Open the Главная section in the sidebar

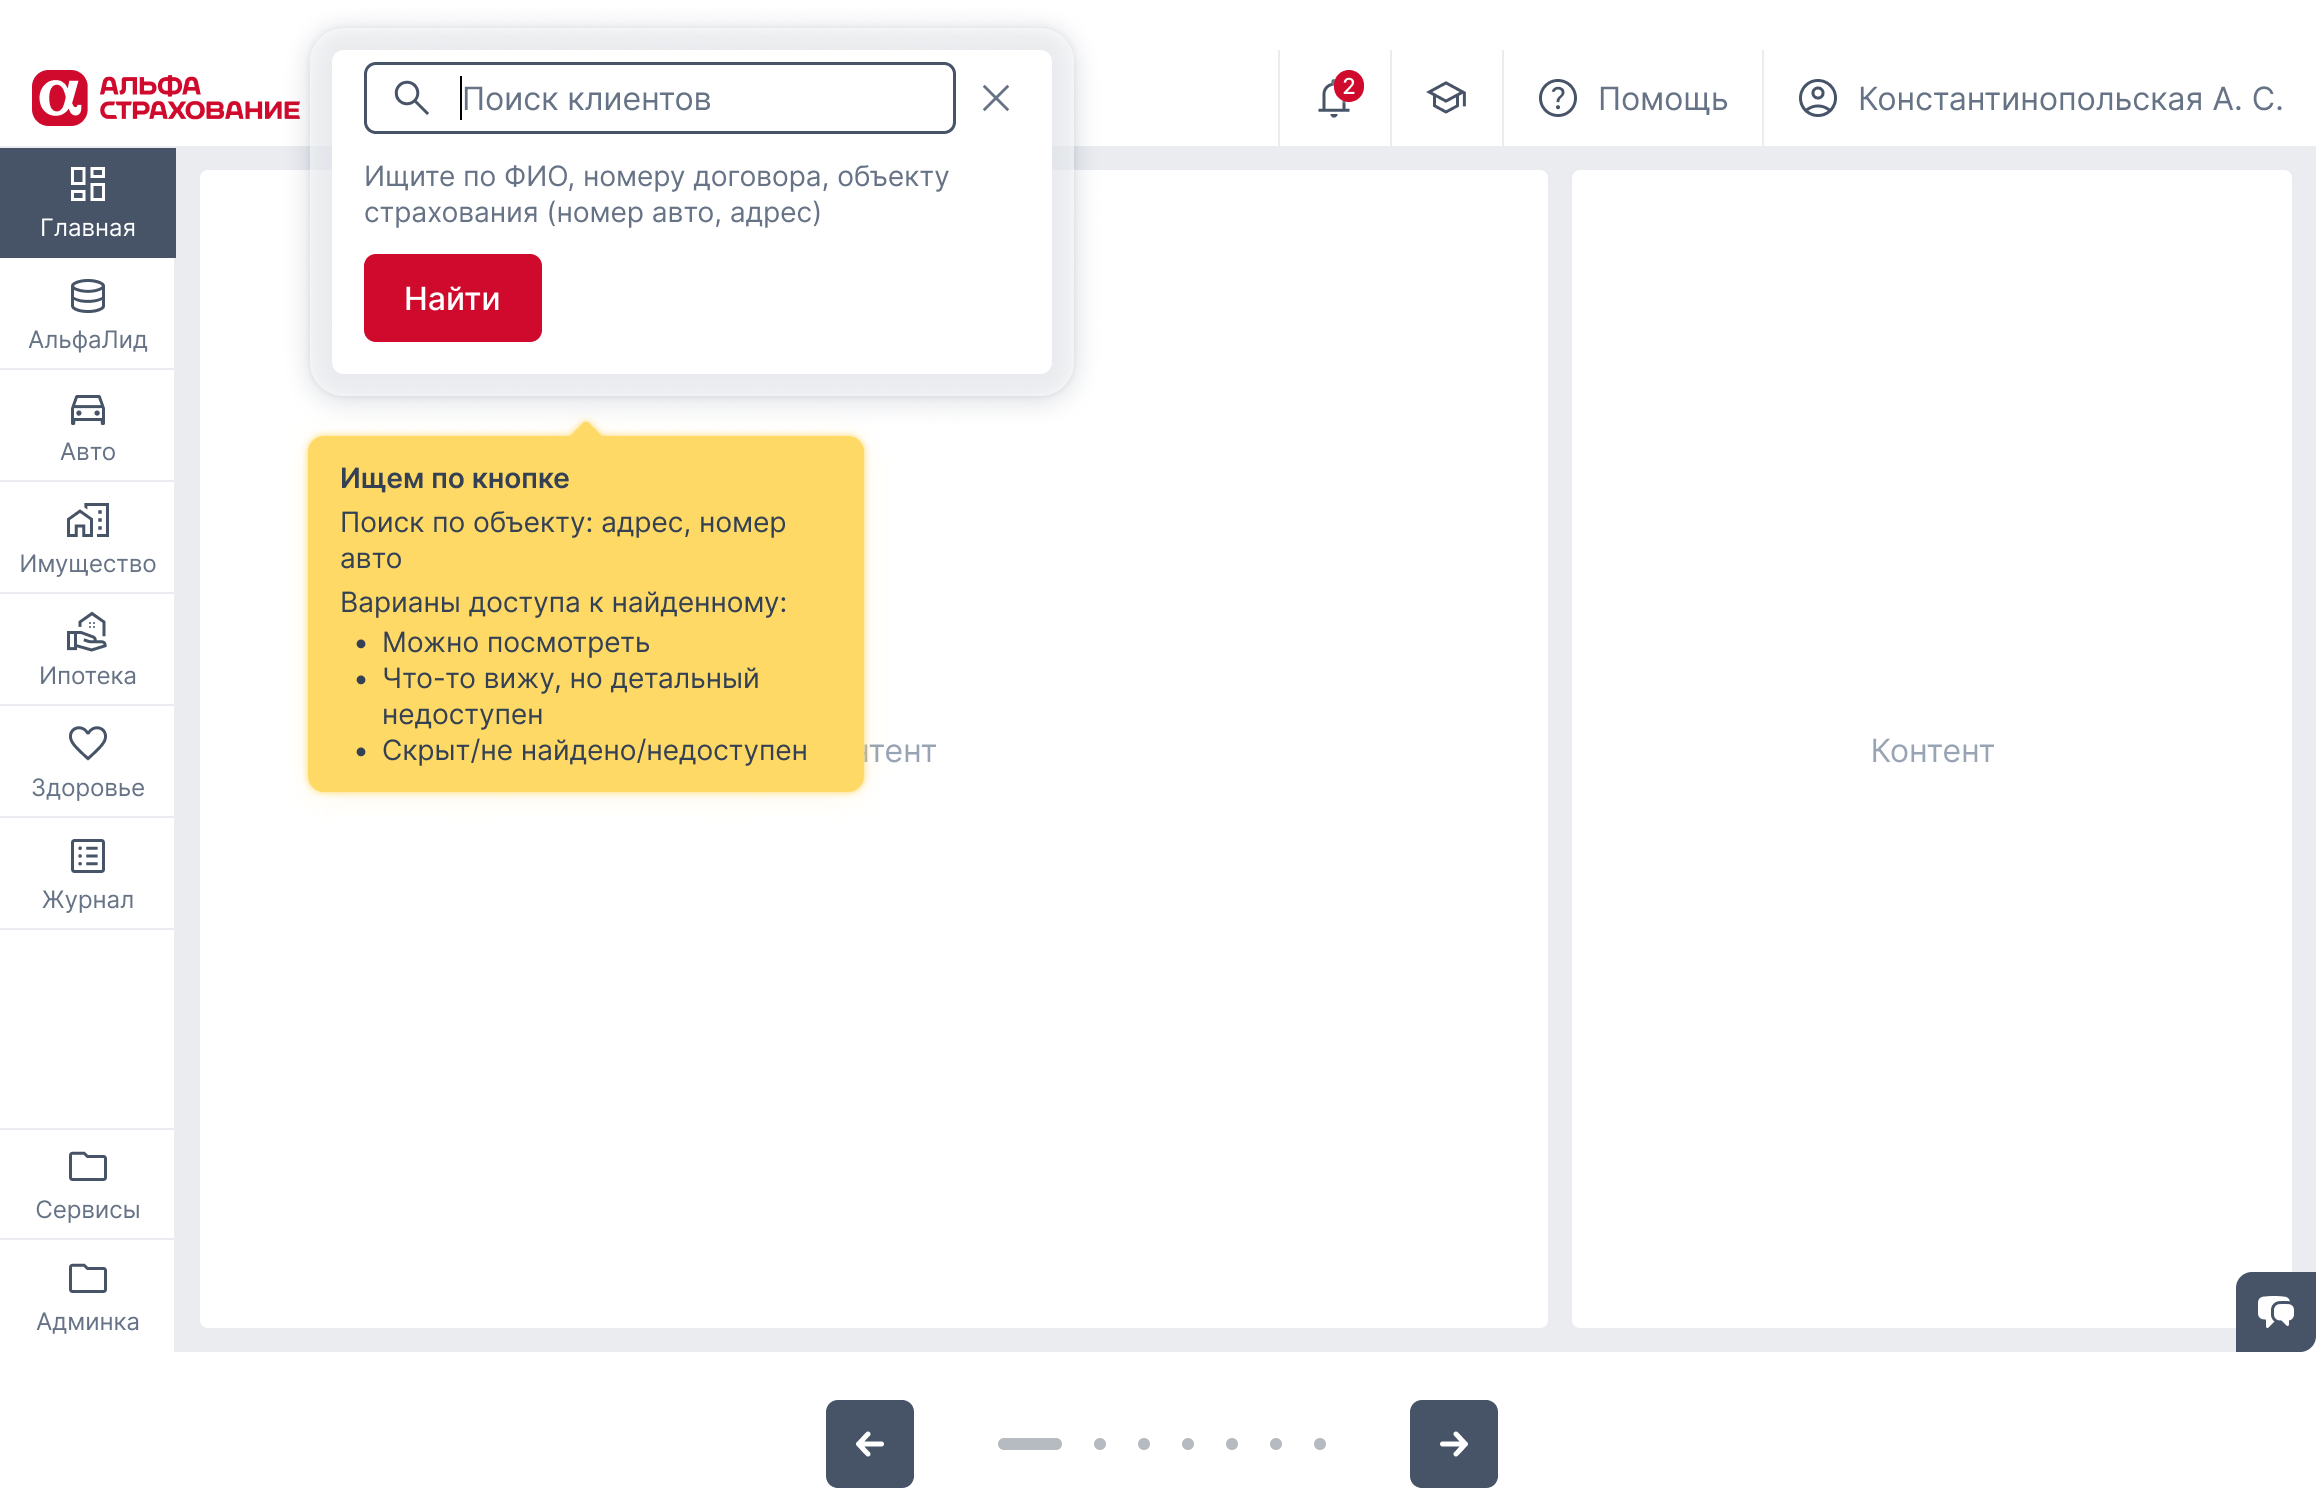(x=88, y=200)
